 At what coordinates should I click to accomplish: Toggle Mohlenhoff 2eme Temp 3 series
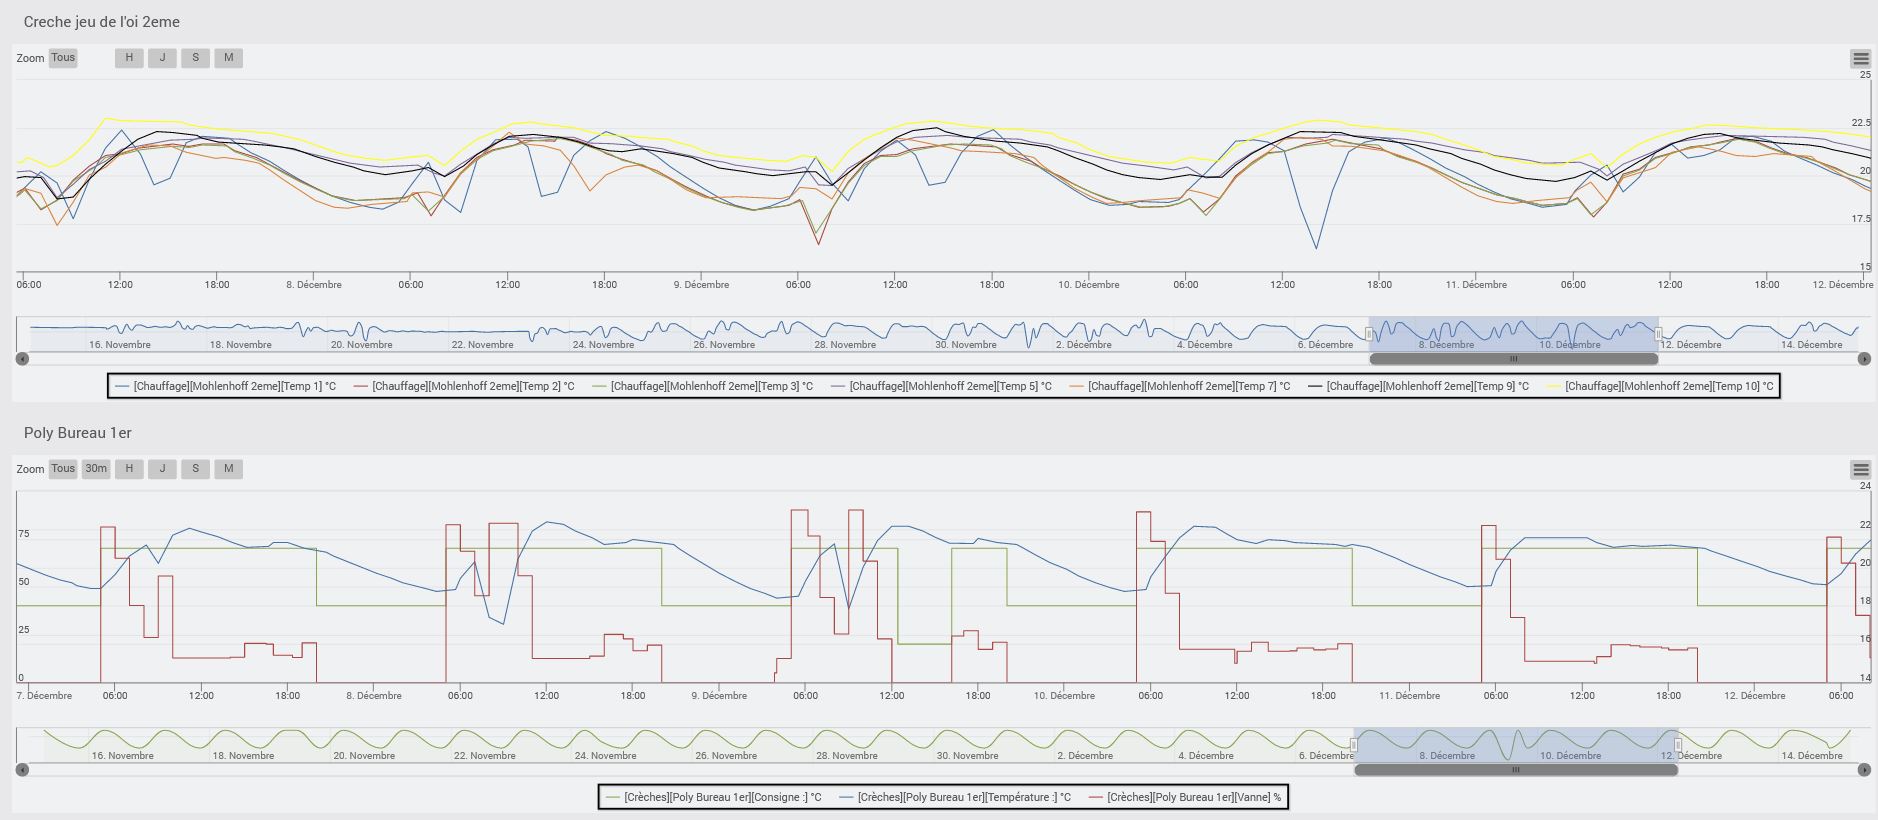(703, 386)
